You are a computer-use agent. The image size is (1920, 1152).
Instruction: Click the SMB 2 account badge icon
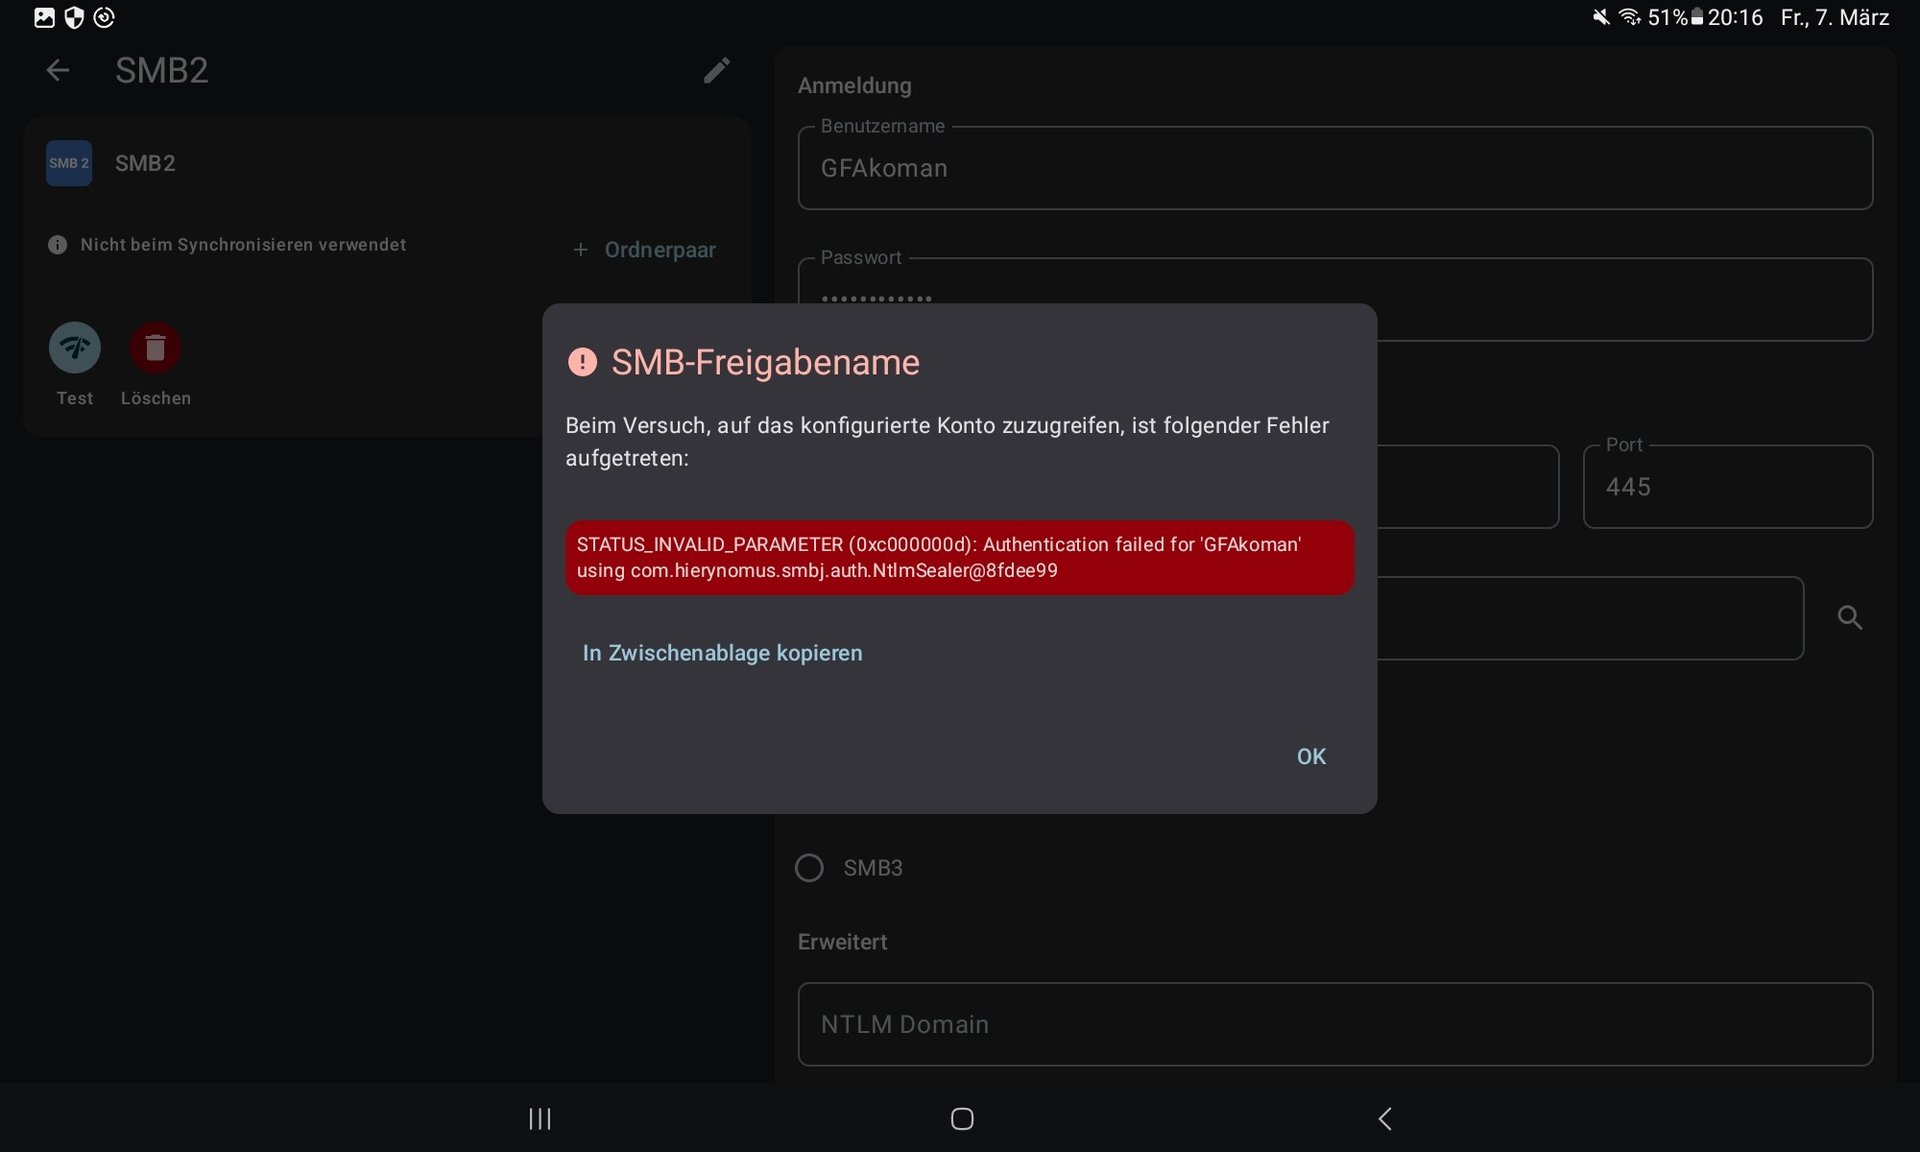coord(69,163)
